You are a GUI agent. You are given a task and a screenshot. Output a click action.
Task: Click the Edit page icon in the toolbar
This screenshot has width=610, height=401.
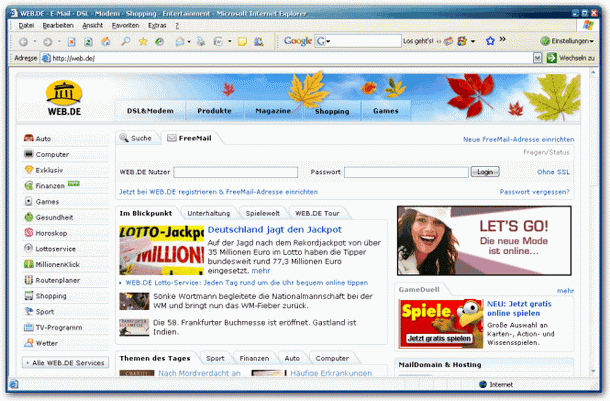coord(218,41)
